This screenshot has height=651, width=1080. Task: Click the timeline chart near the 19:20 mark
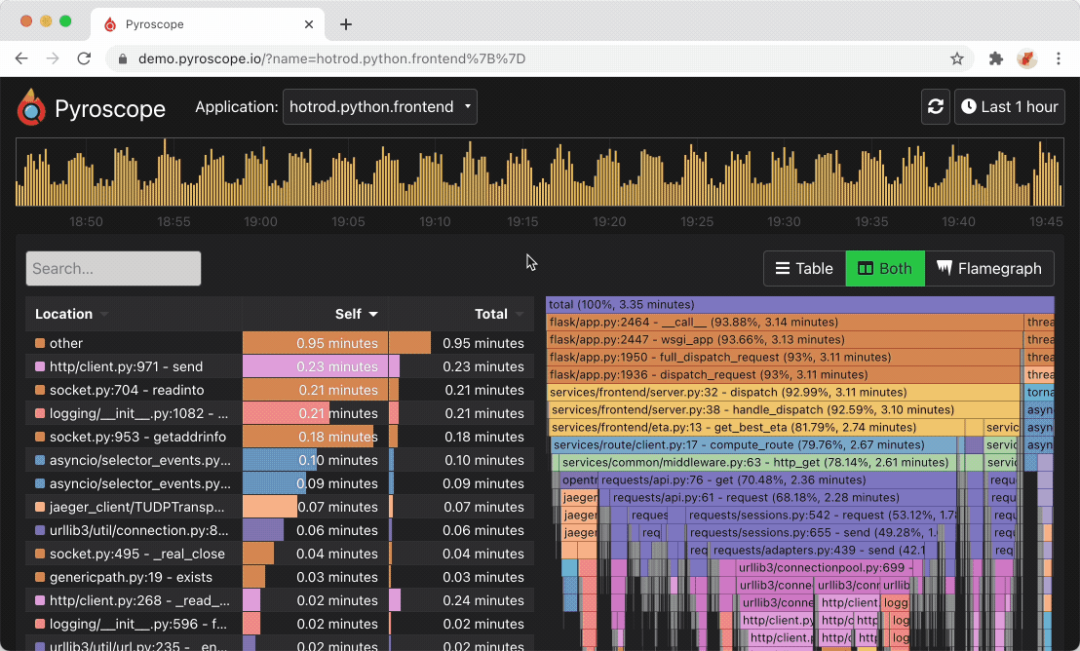click(609, 180)
